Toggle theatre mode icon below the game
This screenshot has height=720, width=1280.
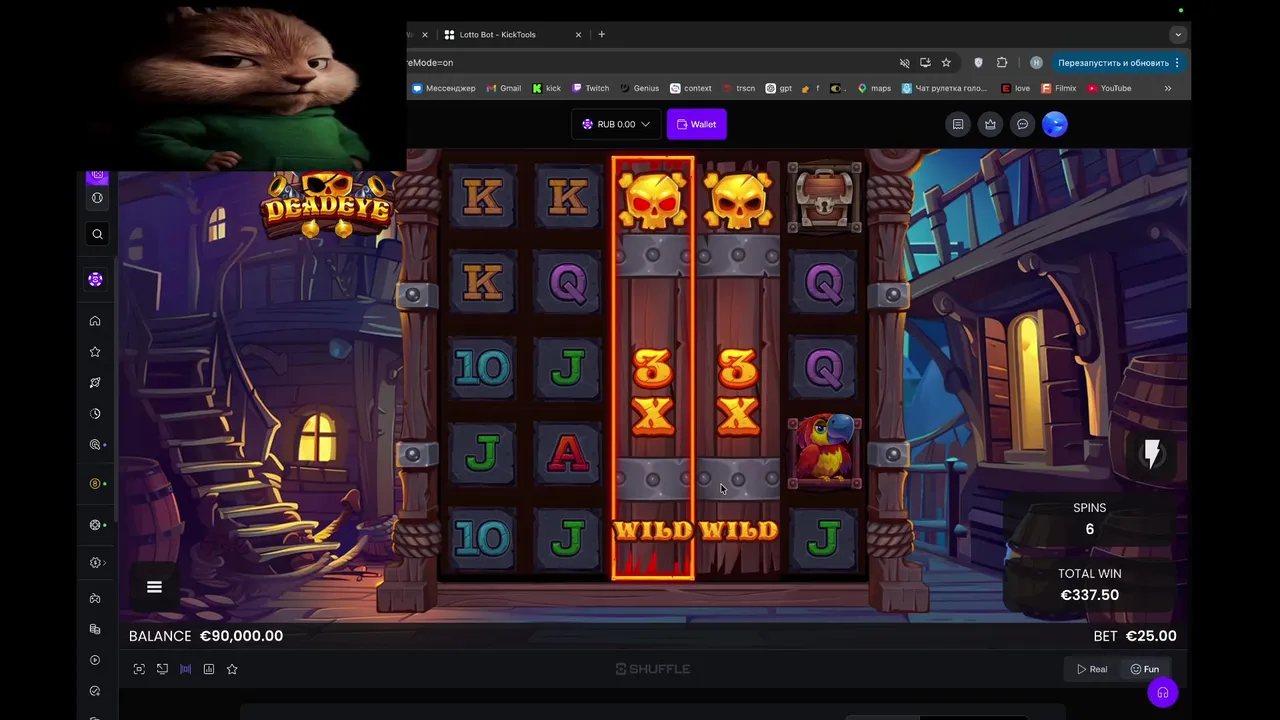185,669
